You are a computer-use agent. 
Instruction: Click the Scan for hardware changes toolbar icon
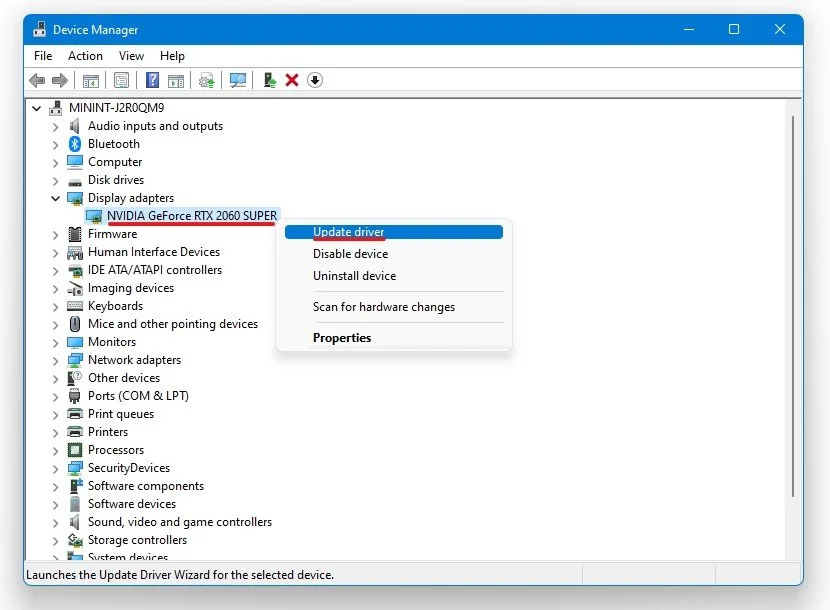point(237,80)
